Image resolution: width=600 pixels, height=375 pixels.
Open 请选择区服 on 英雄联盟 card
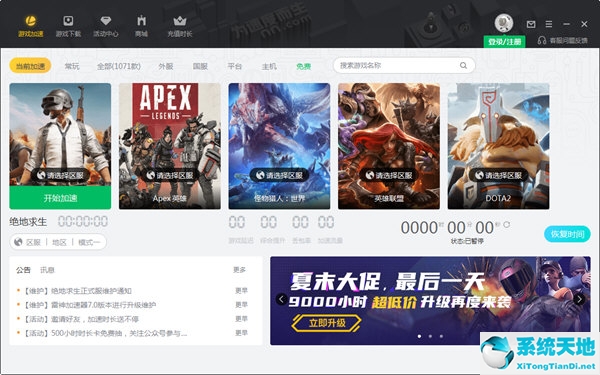click(389, 175)
